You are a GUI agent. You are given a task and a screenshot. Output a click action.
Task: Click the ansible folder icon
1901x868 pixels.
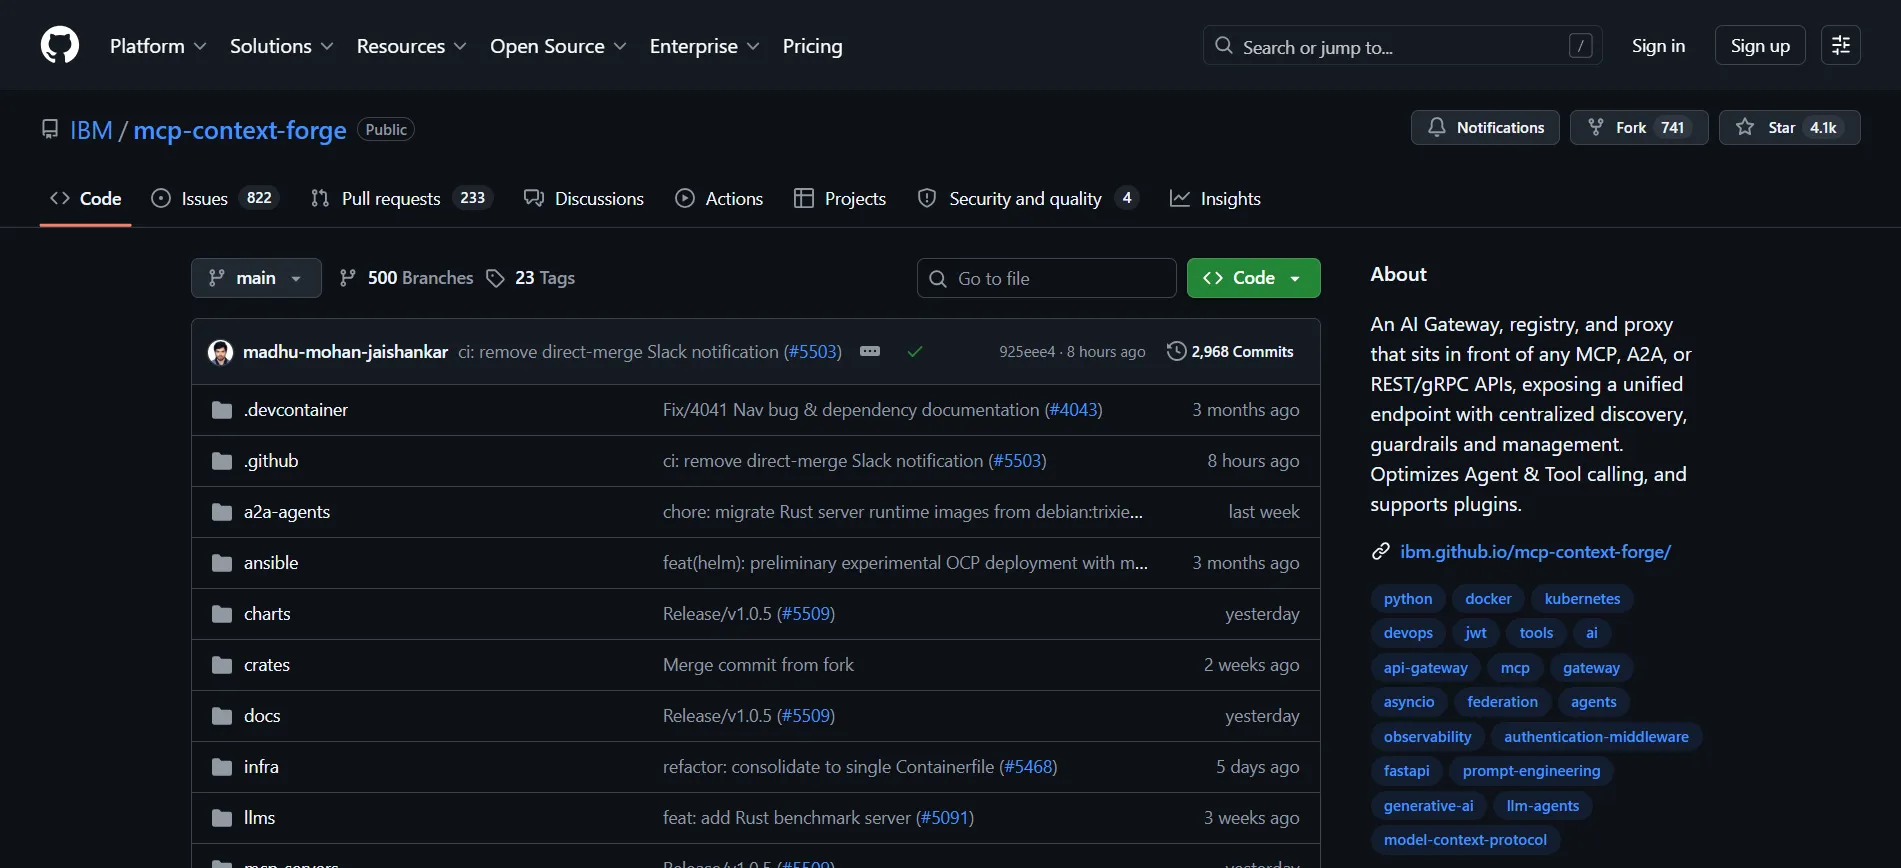222,563
